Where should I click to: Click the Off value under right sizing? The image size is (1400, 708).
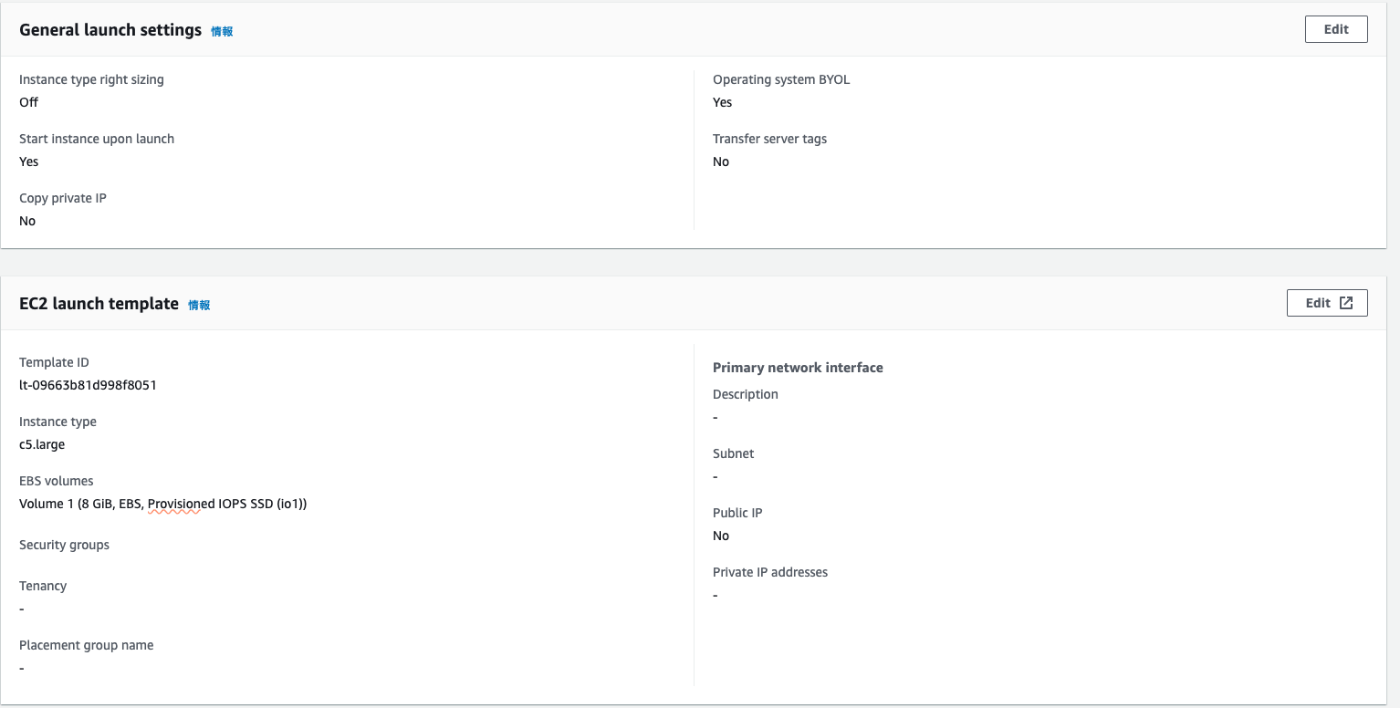pos(29,102)
